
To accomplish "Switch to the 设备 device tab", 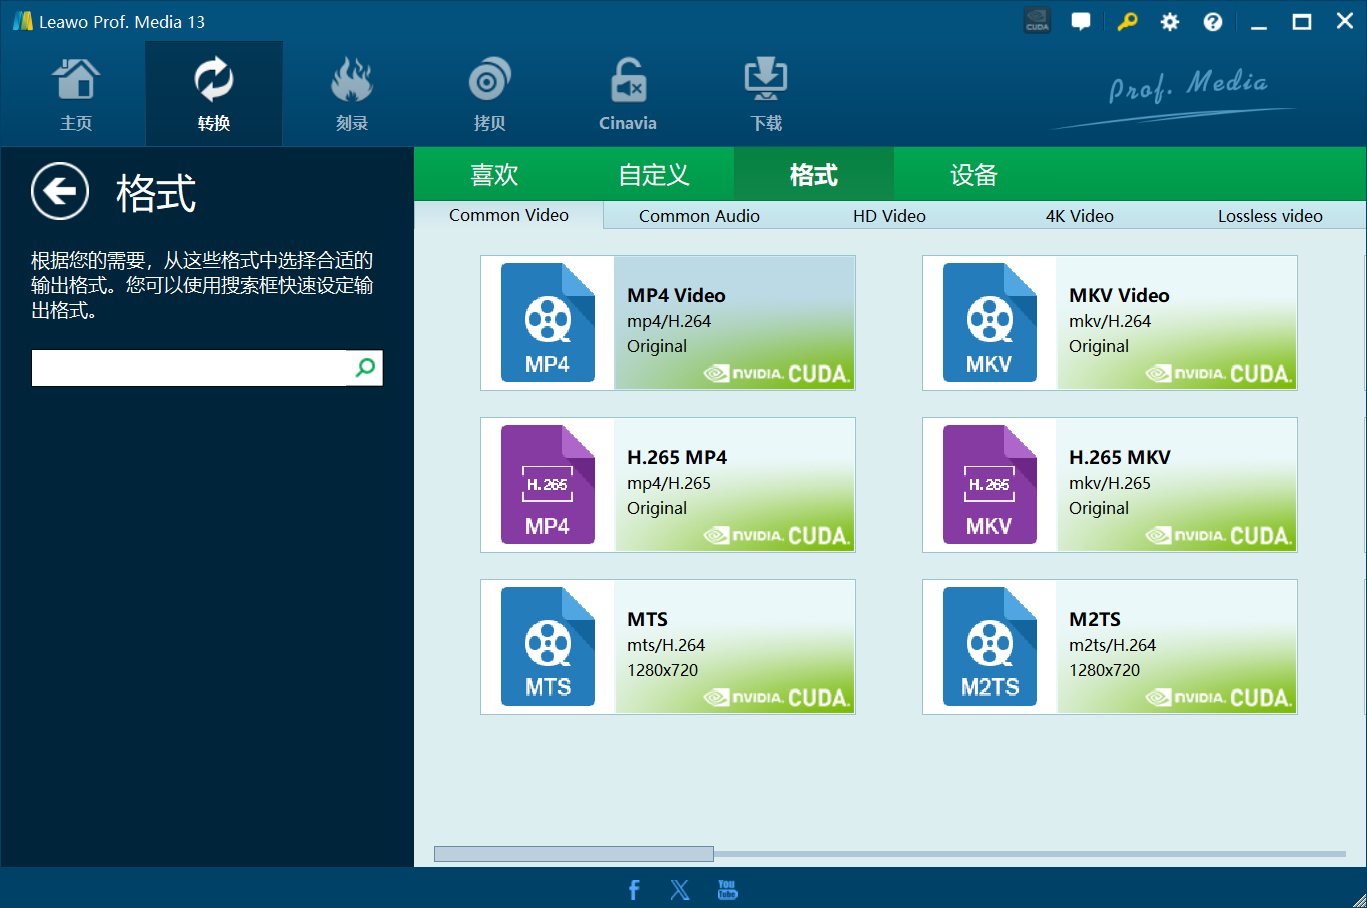I will pyautogui.click(x=973, y=175).
